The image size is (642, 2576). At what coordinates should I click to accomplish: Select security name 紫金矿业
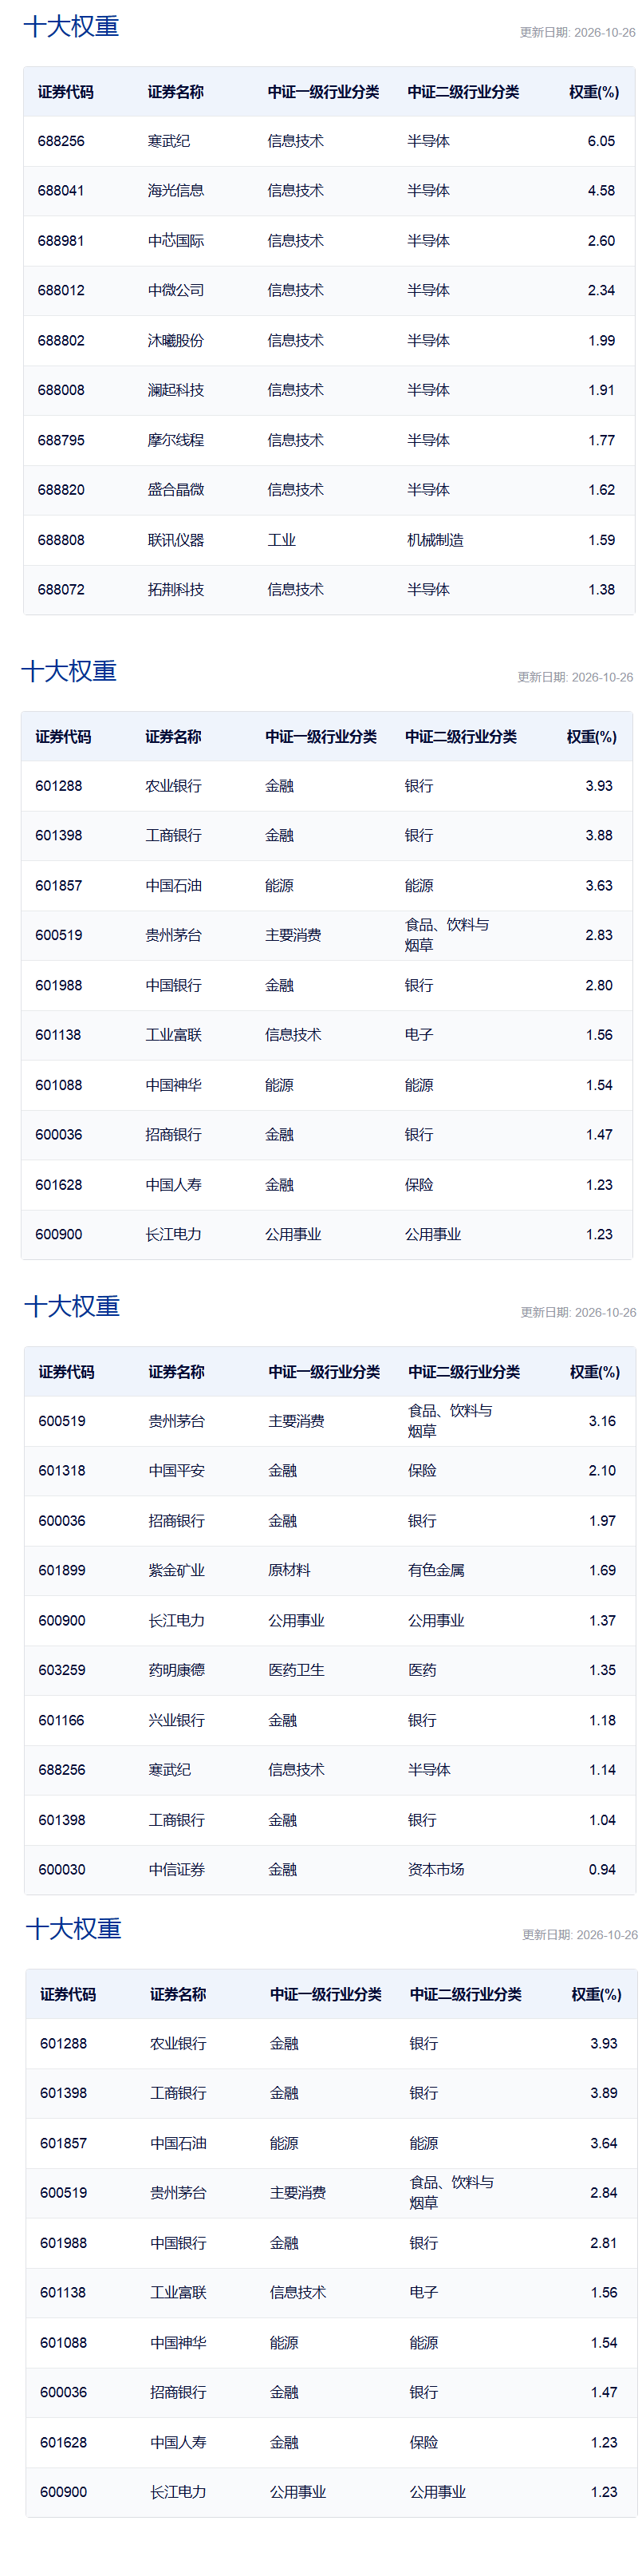(177, 1571)
